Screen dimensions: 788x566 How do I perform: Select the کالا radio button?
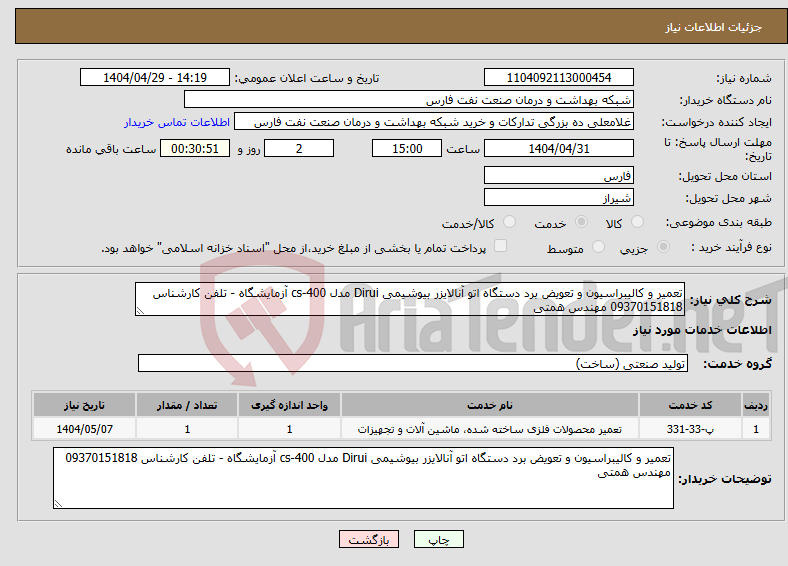pos(637,222)
